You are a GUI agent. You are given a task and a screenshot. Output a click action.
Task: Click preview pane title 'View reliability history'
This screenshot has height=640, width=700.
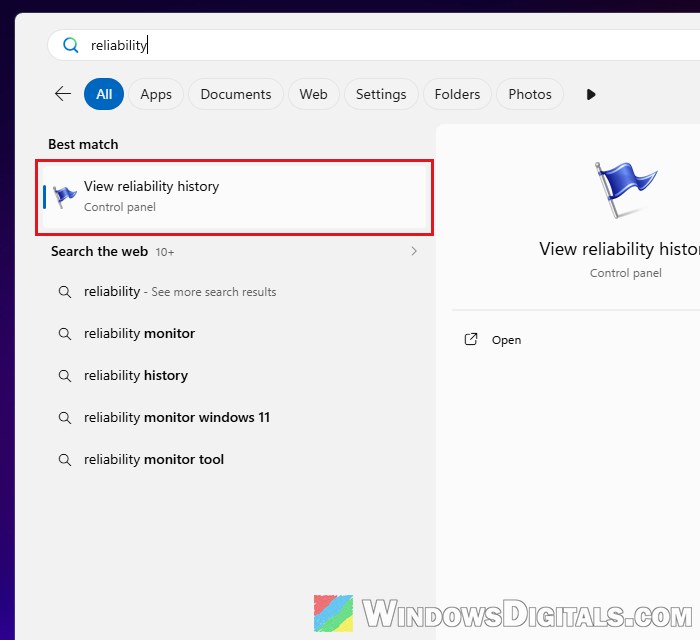[x=619, y=249]
